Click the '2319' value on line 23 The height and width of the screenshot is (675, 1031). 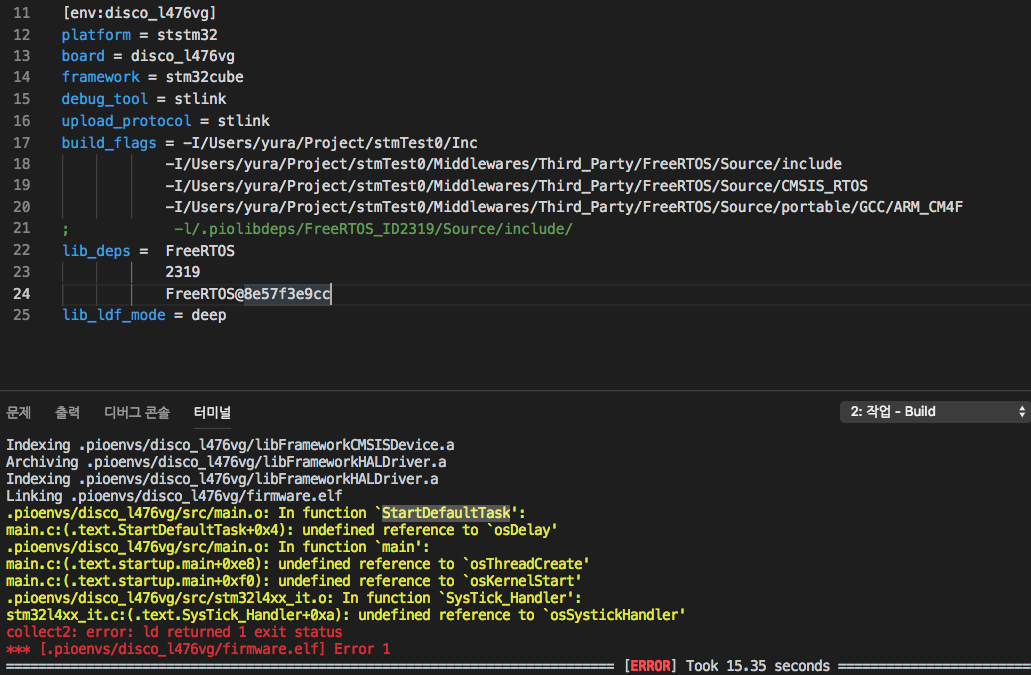click(183, 272)
